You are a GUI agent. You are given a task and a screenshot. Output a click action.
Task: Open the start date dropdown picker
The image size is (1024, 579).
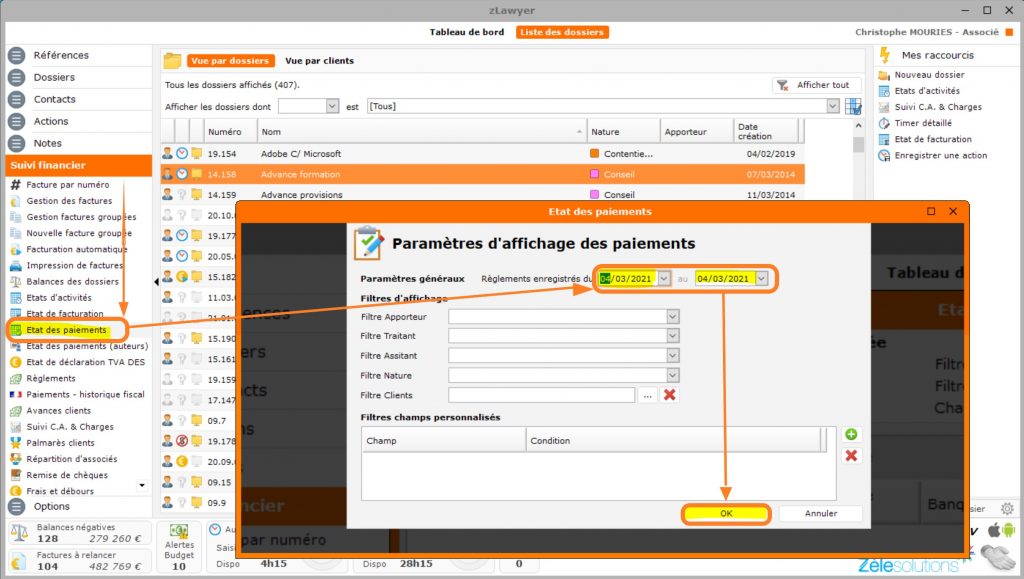664,279
